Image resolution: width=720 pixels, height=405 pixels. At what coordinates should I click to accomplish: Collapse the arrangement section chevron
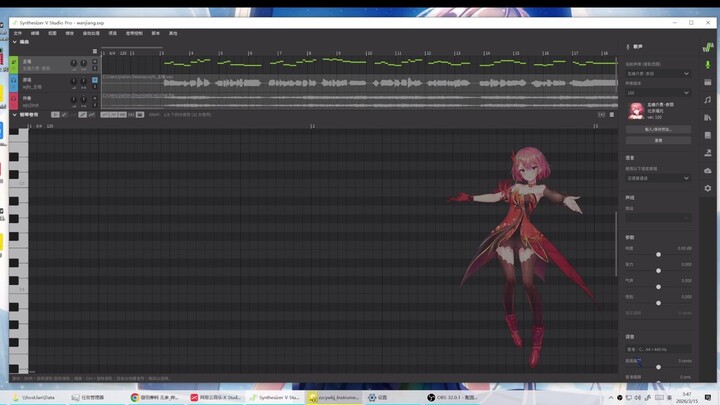(15, 42)
